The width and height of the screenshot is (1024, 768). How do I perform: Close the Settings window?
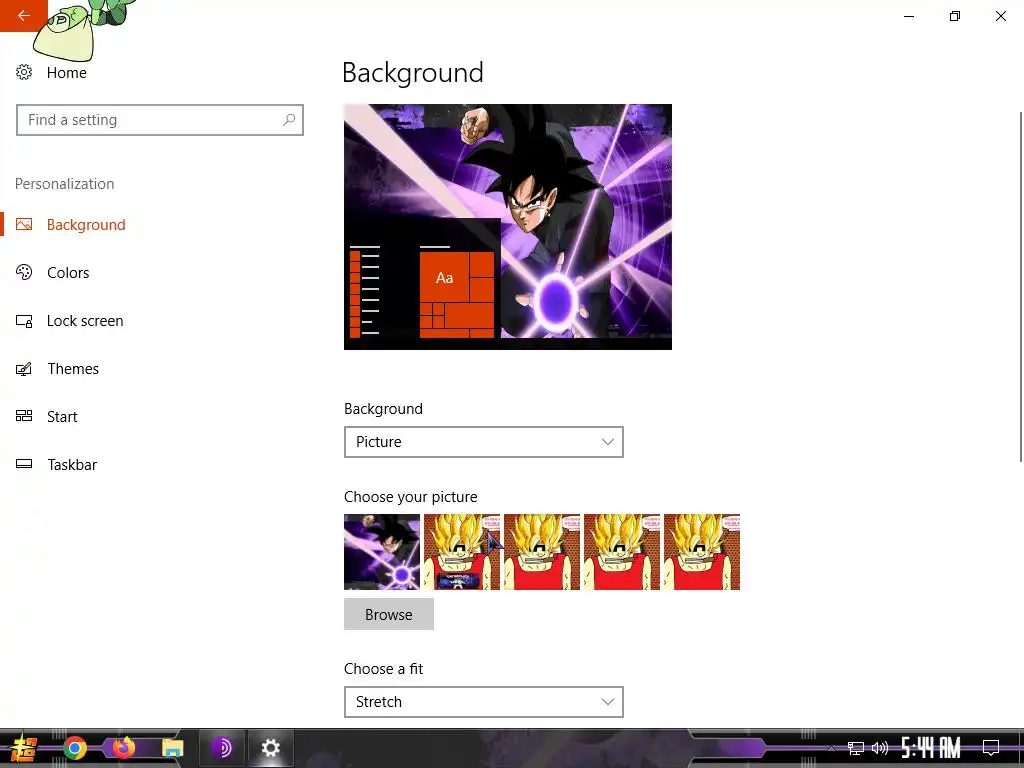[x=1000, y=16]
